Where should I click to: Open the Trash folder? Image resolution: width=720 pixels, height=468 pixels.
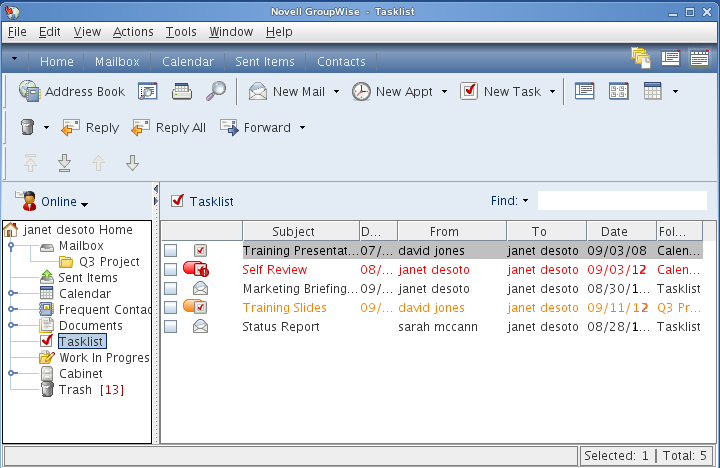75,390
